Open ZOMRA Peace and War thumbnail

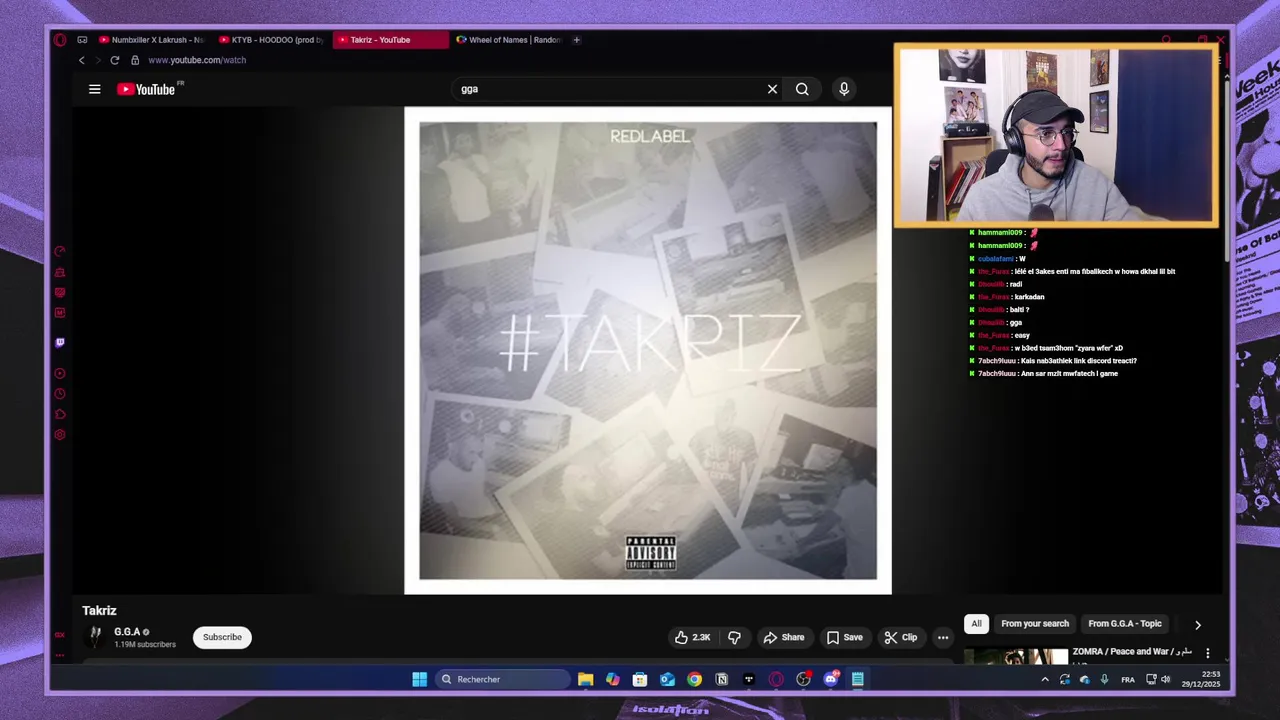point(1015,655)
